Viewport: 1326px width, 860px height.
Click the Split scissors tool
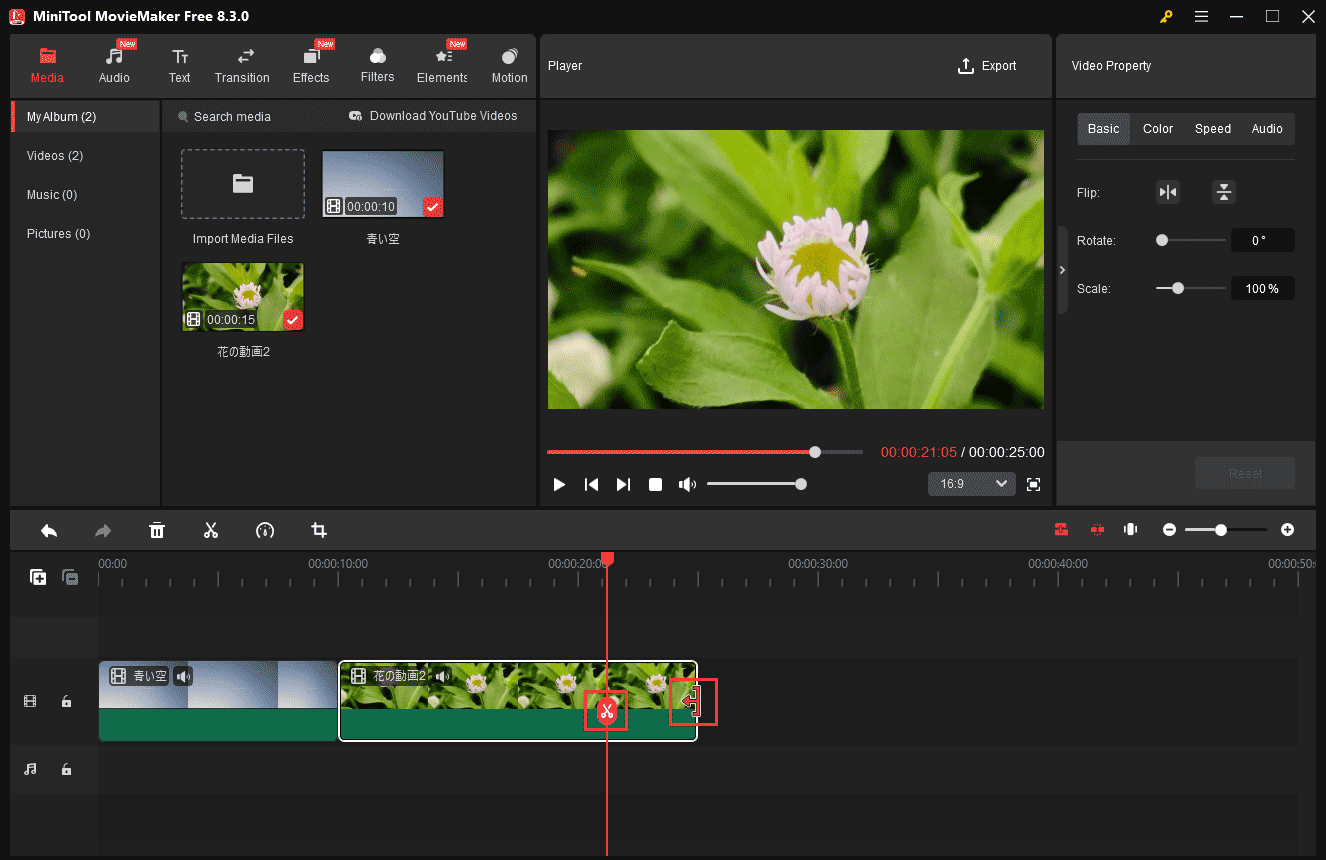point(211,530)
